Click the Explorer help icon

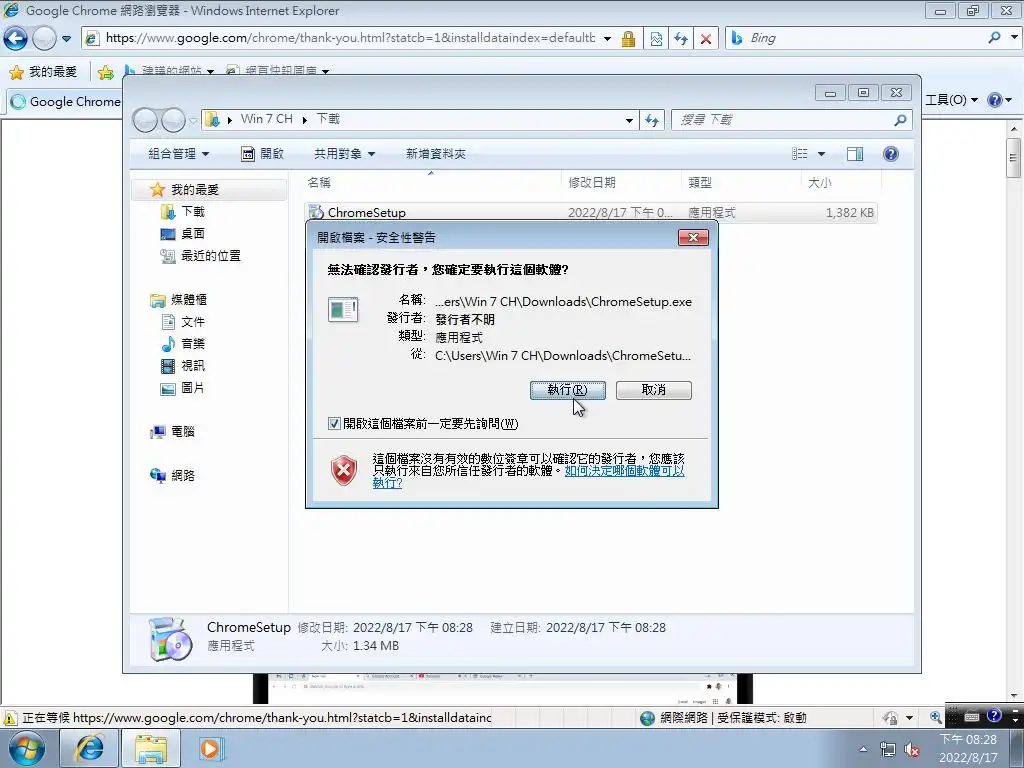[891, 153]
